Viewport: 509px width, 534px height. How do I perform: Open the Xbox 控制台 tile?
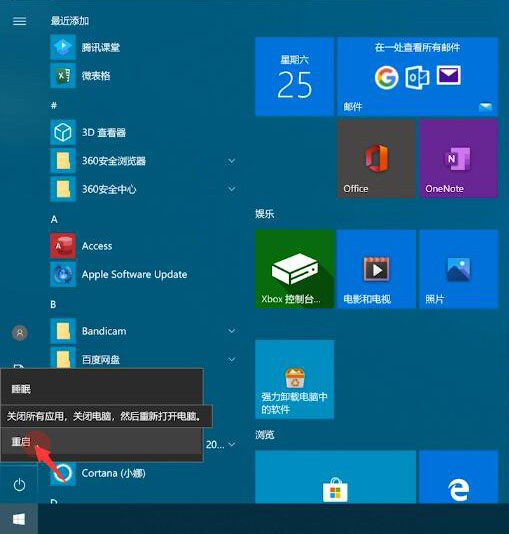coord(295,269)
